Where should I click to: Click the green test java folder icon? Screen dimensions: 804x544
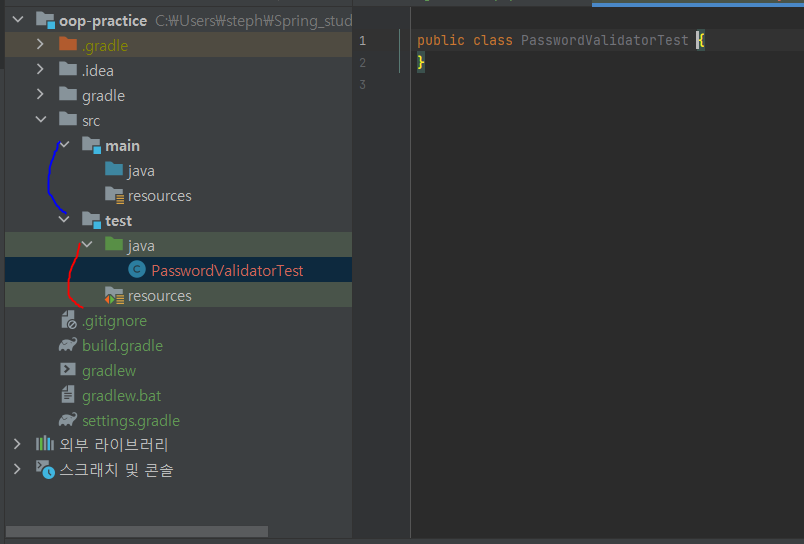click(x=114, y=244)
